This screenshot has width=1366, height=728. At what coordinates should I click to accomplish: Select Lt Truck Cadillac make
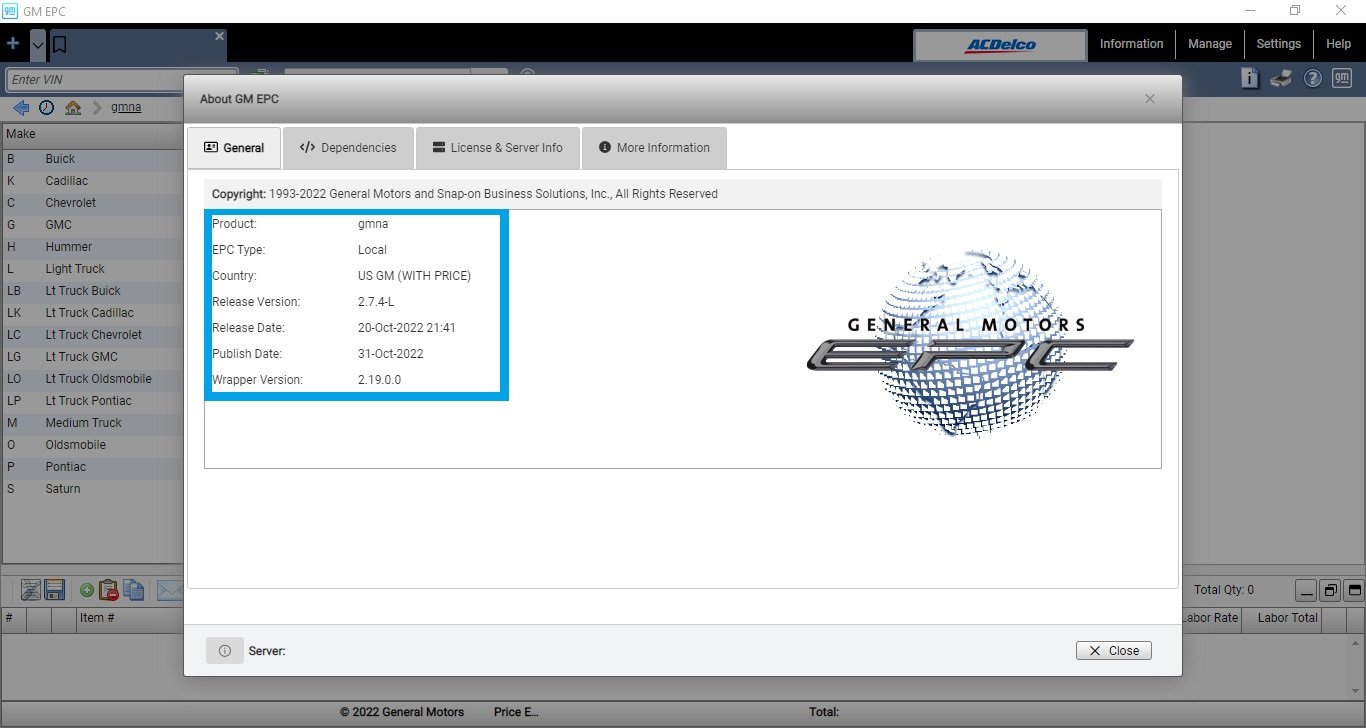(93, 313)
